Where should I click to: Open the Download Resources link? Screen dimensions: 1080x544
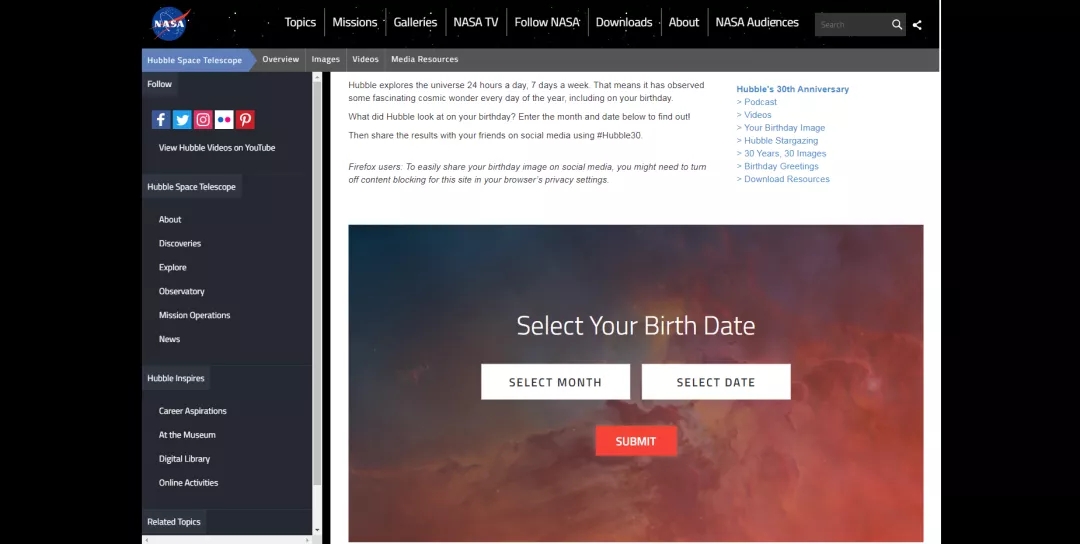coord(787,179)
